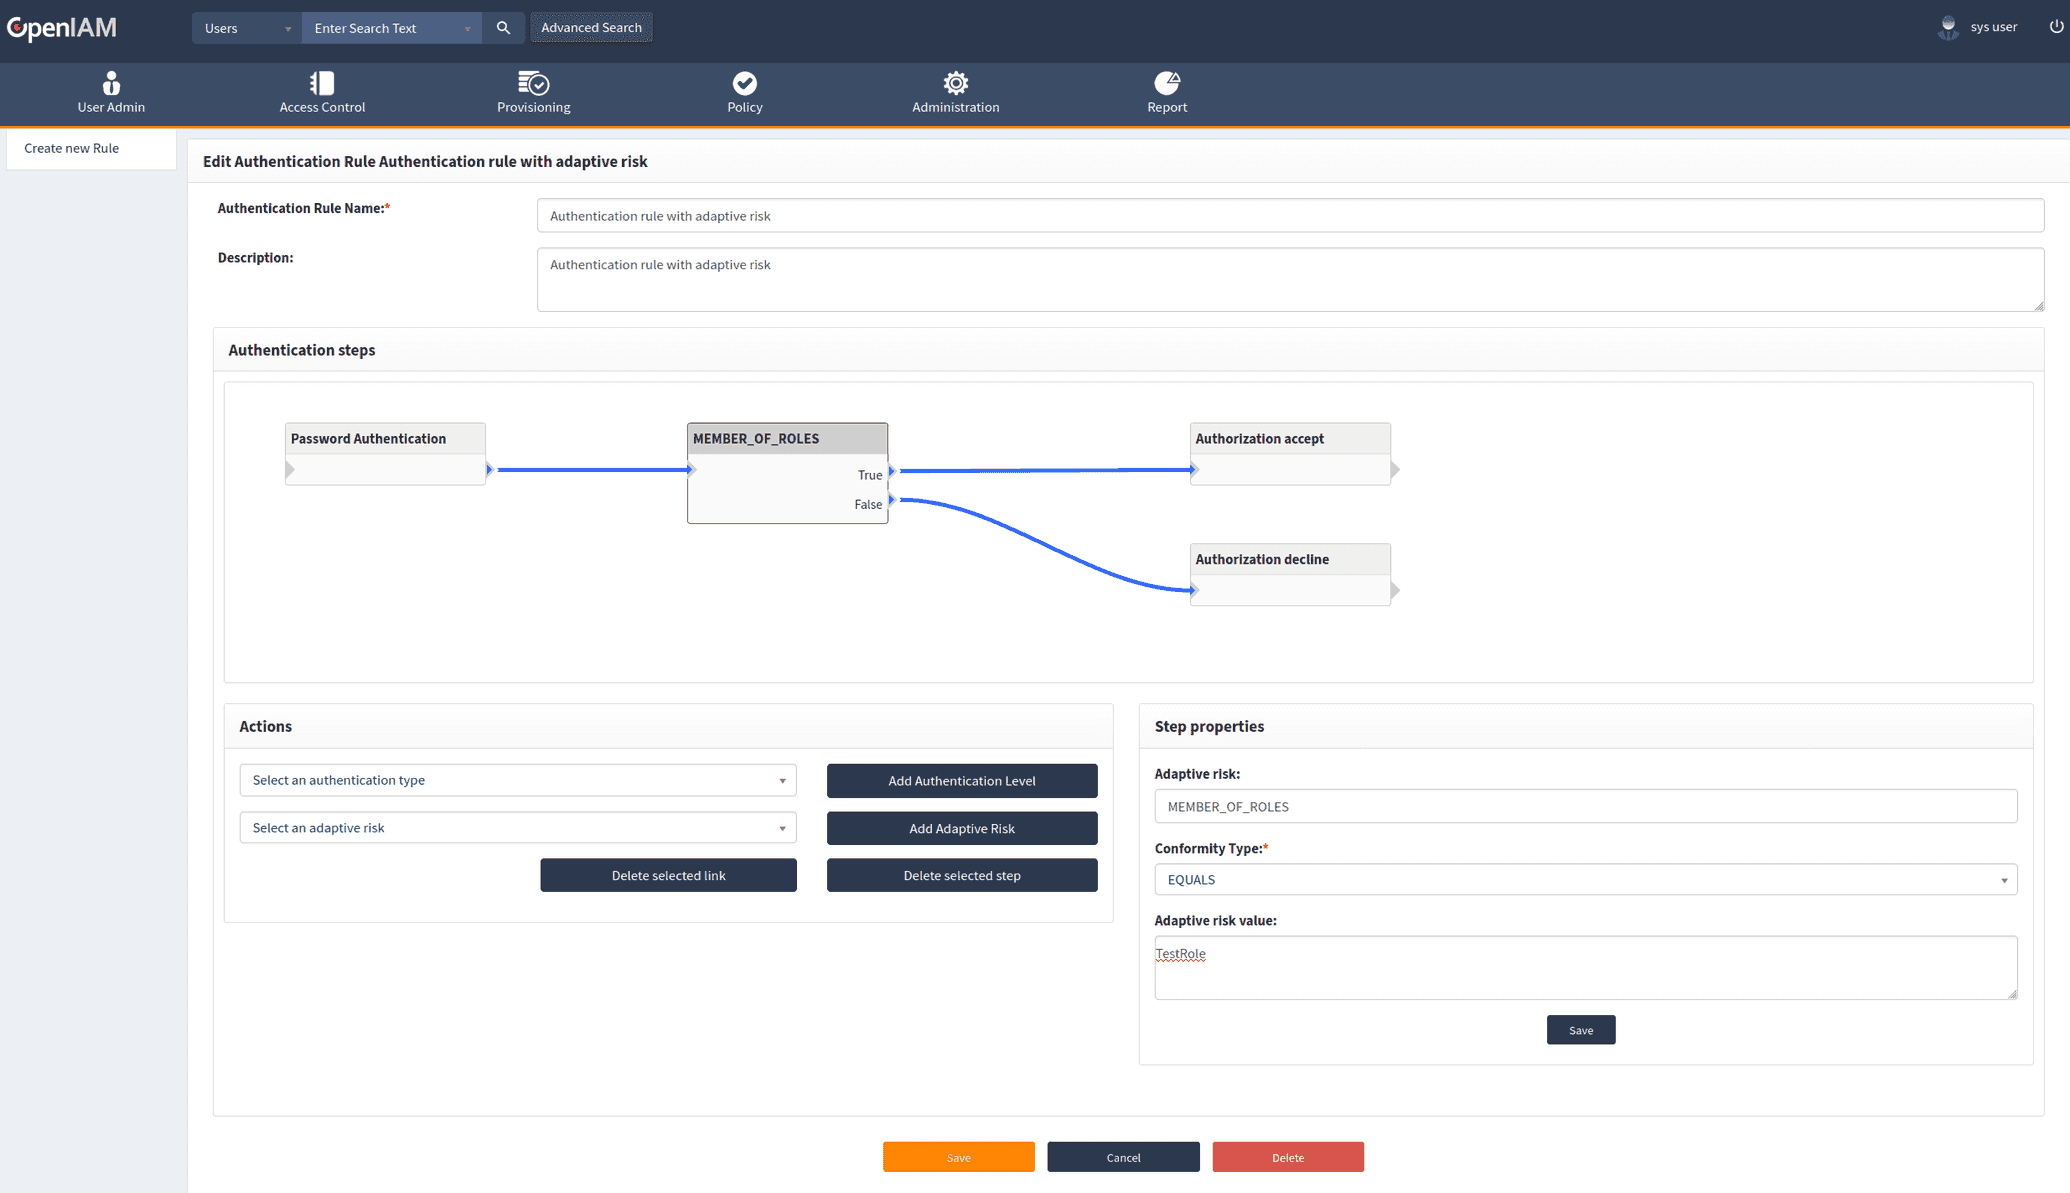The height and width of the screenshot is (1193, 2070).
Task: Save the authentication rule with orange Save button
Action: tap(958, 1157)
